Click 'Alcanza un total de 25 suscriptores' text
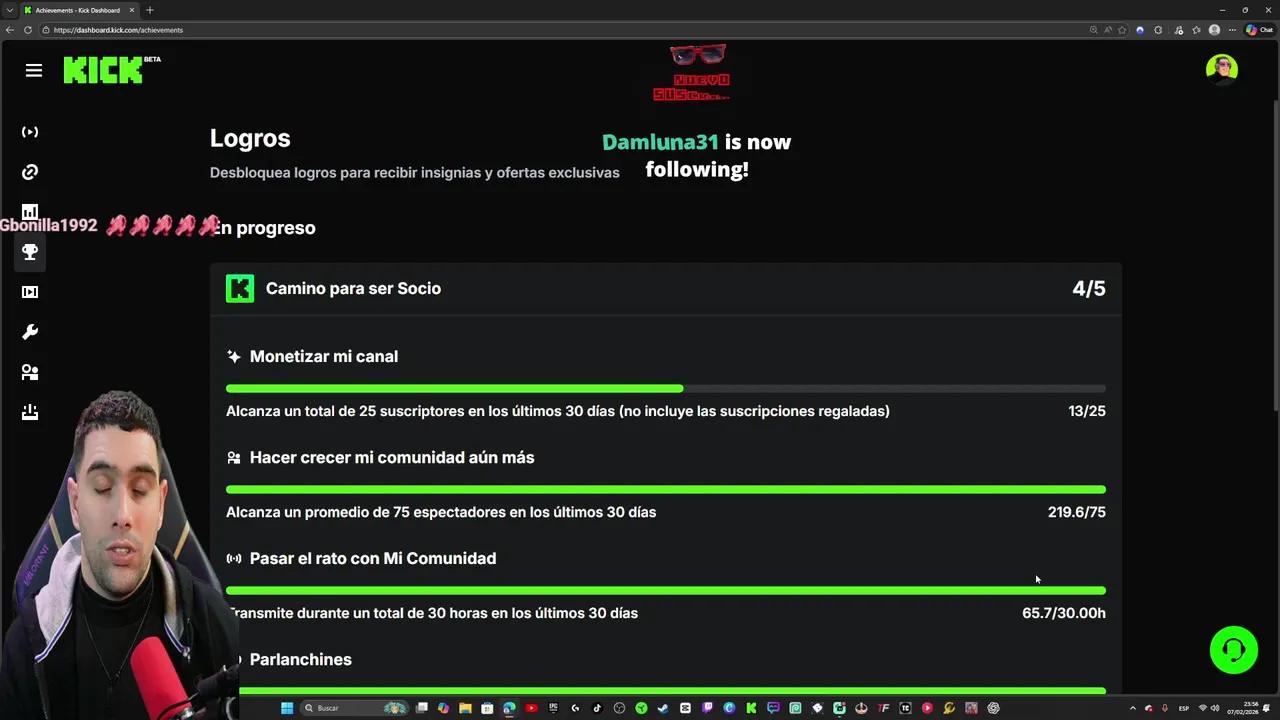1280x720 pixels. pyautogui.click(x=558, y=411)
